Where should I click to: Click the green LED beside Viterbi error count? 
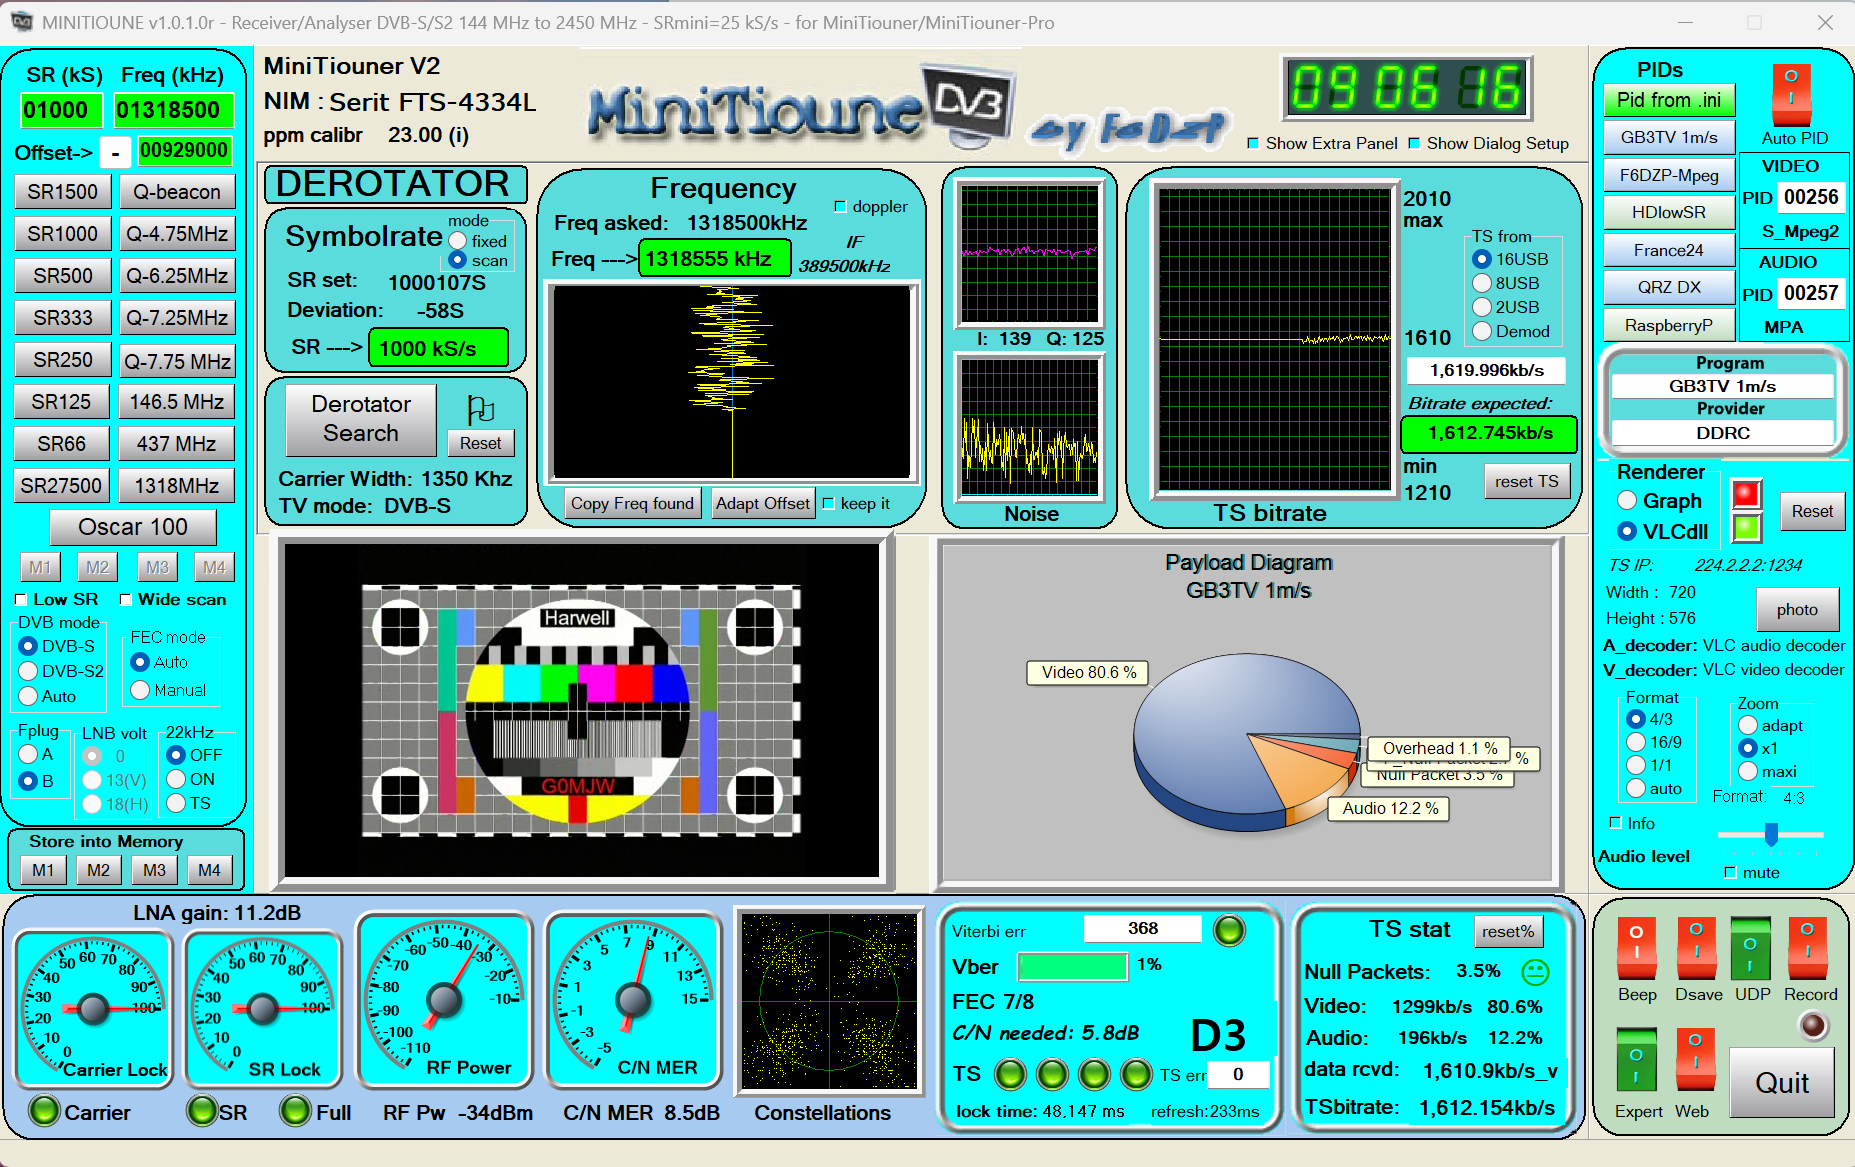1230,929
